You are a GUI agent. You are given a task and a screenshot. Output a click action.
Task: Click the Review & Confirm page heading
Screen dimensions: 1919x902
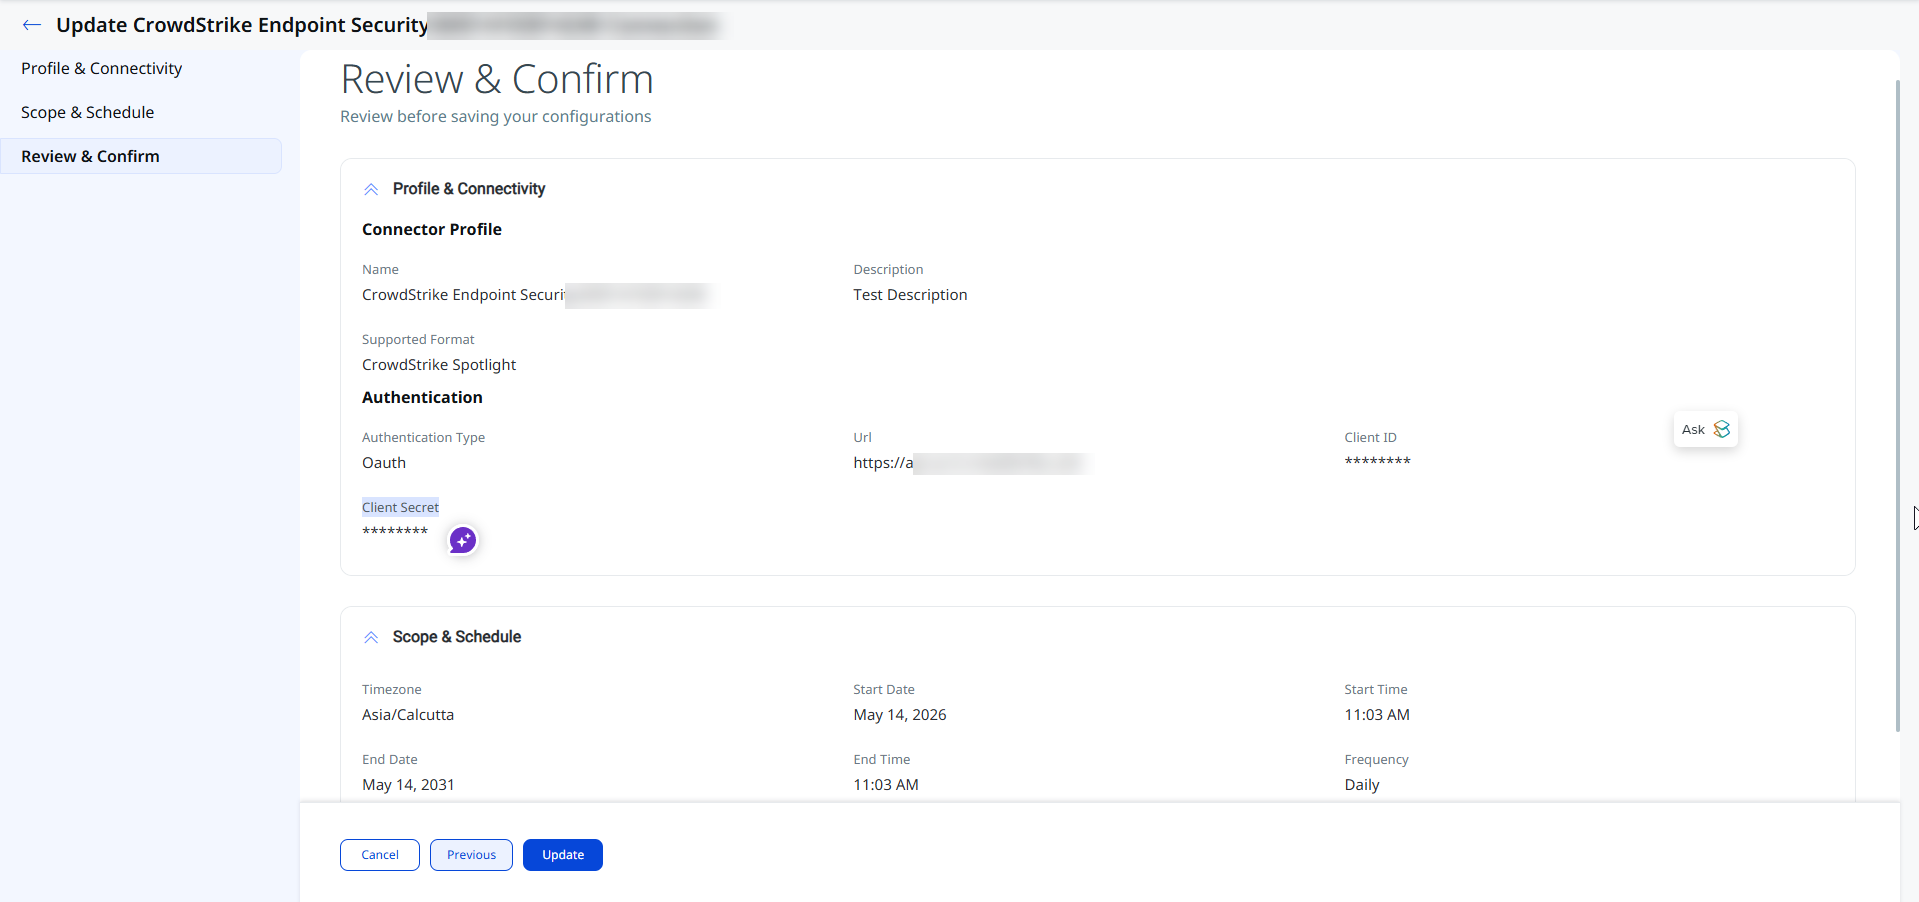[x=497, y=79]
